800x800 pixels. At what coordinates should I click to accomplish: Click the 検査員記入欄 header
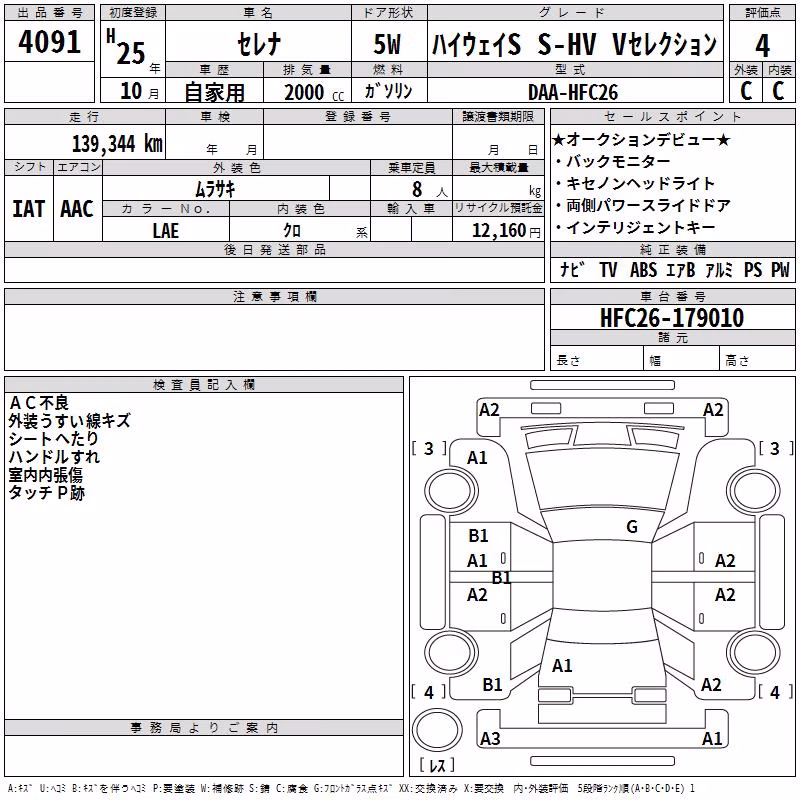coord(204,385)
